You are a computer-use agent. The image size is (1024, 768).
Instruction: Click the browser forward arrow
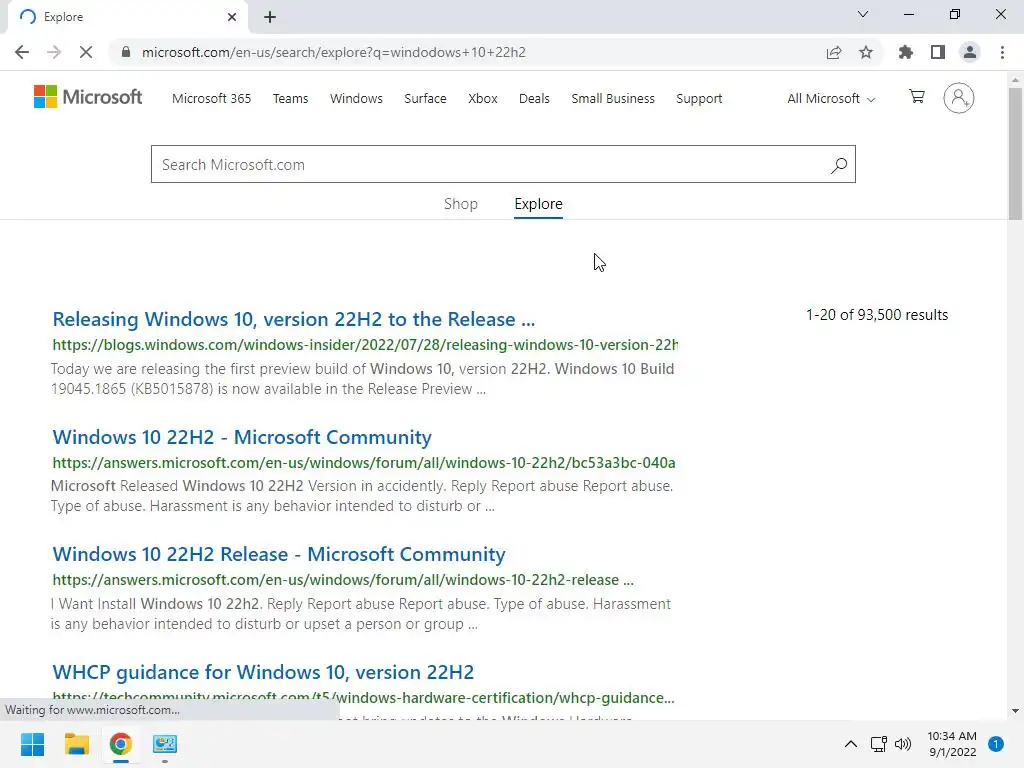click(54, 52)
